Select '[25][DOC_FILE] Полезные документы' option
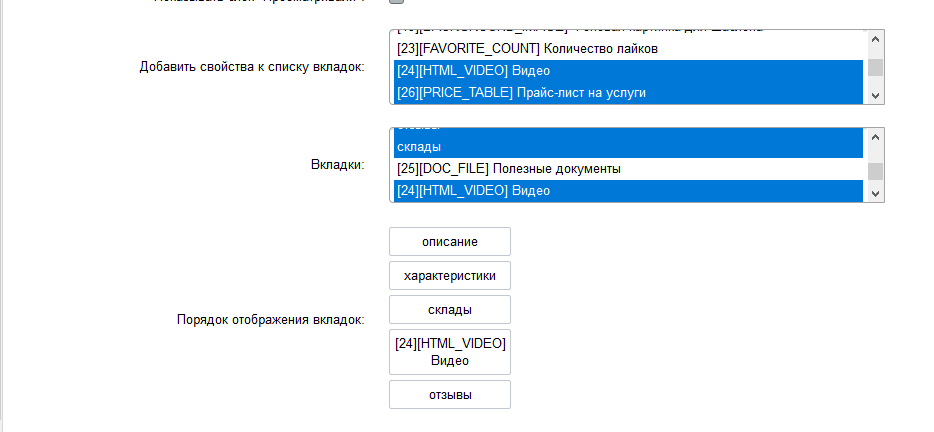 tap(628, 169)
